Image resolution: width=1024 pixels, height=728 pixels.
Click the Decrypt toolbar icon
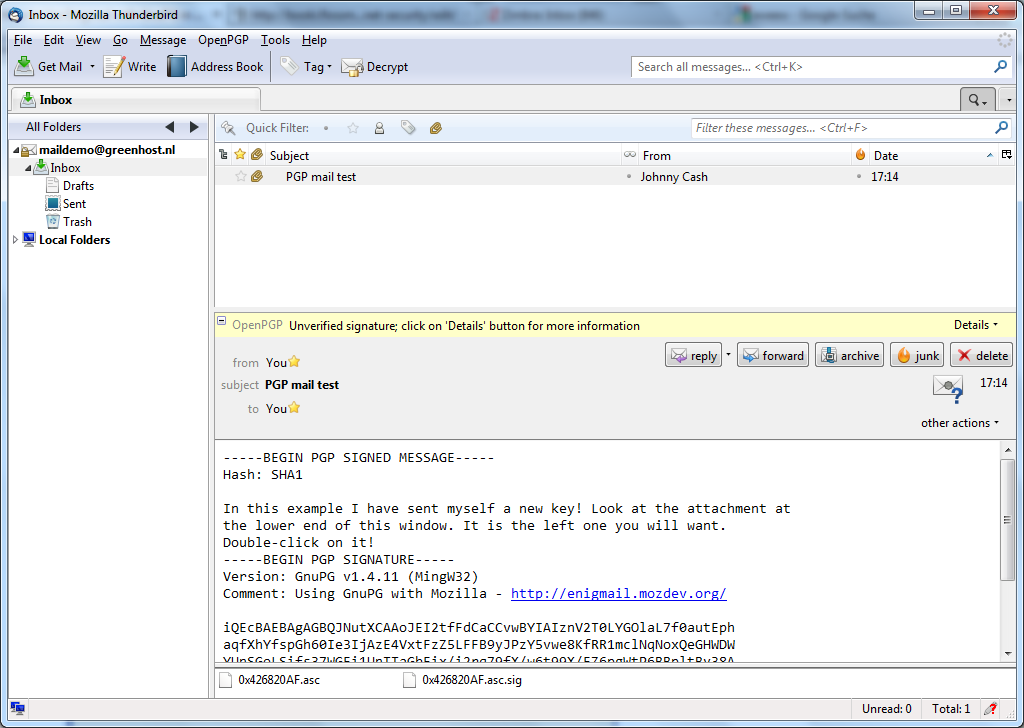[x=352, y=67]
